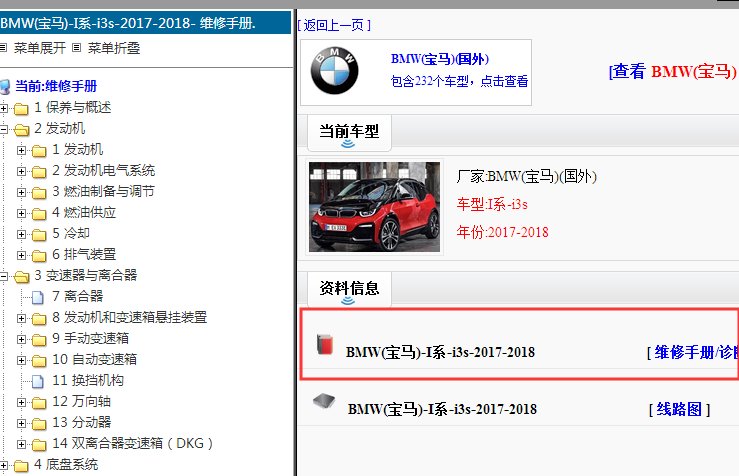Click folder icon of 2 发动机电气系统

(39, 172)
